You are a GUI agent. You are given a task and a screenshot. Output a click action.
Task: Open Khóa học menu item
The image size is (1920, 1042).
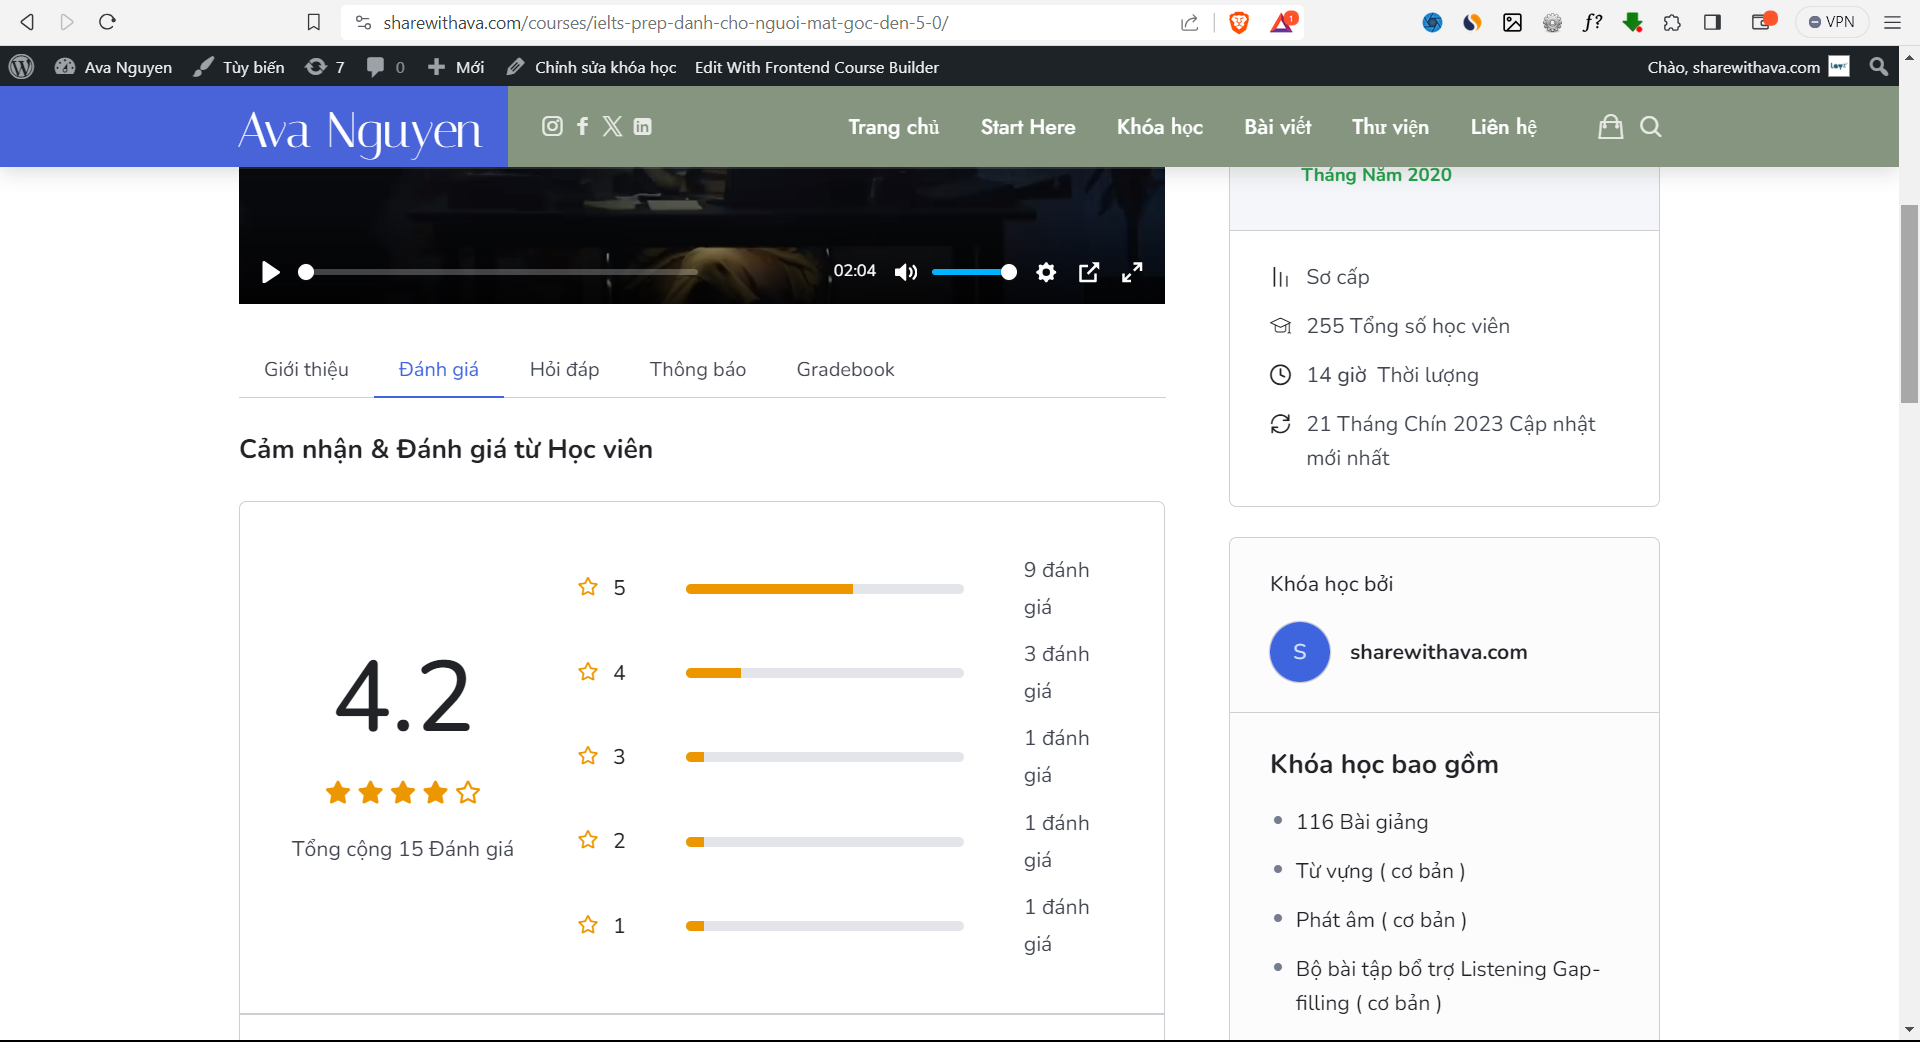[1160, 127]
